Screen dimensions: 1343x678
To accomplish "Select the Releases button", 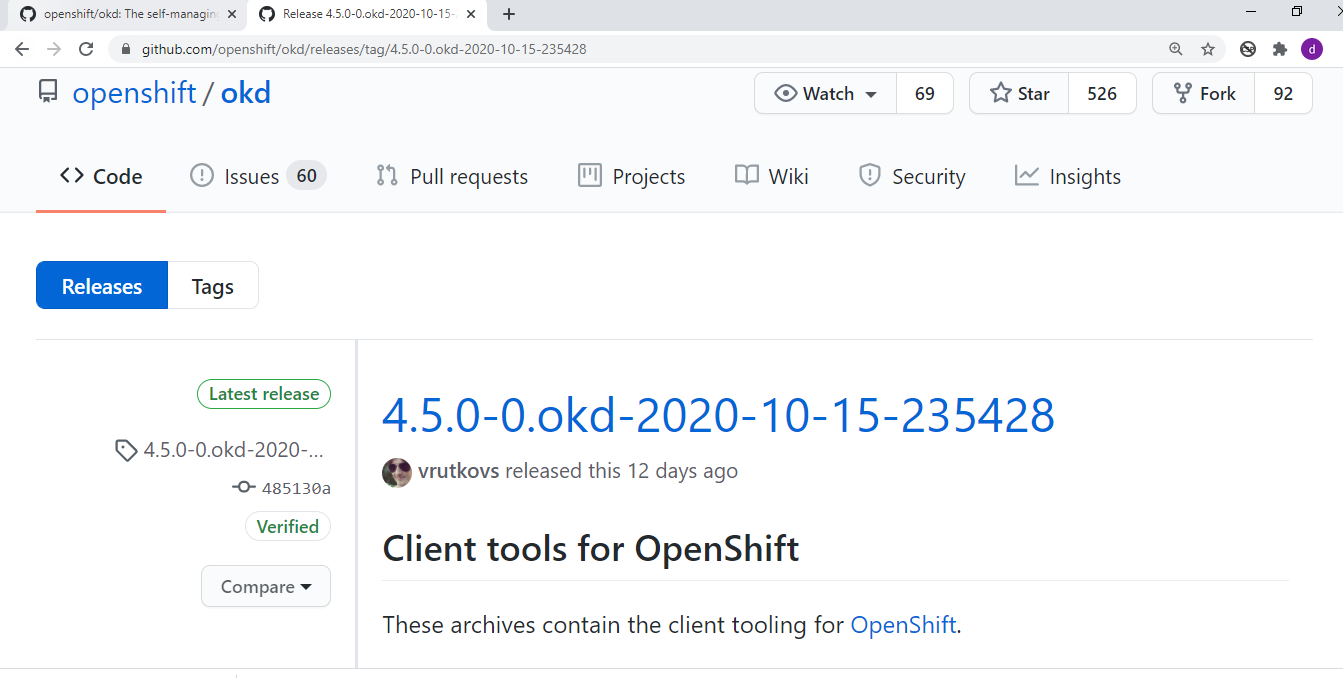I will (x=102, y=286).
